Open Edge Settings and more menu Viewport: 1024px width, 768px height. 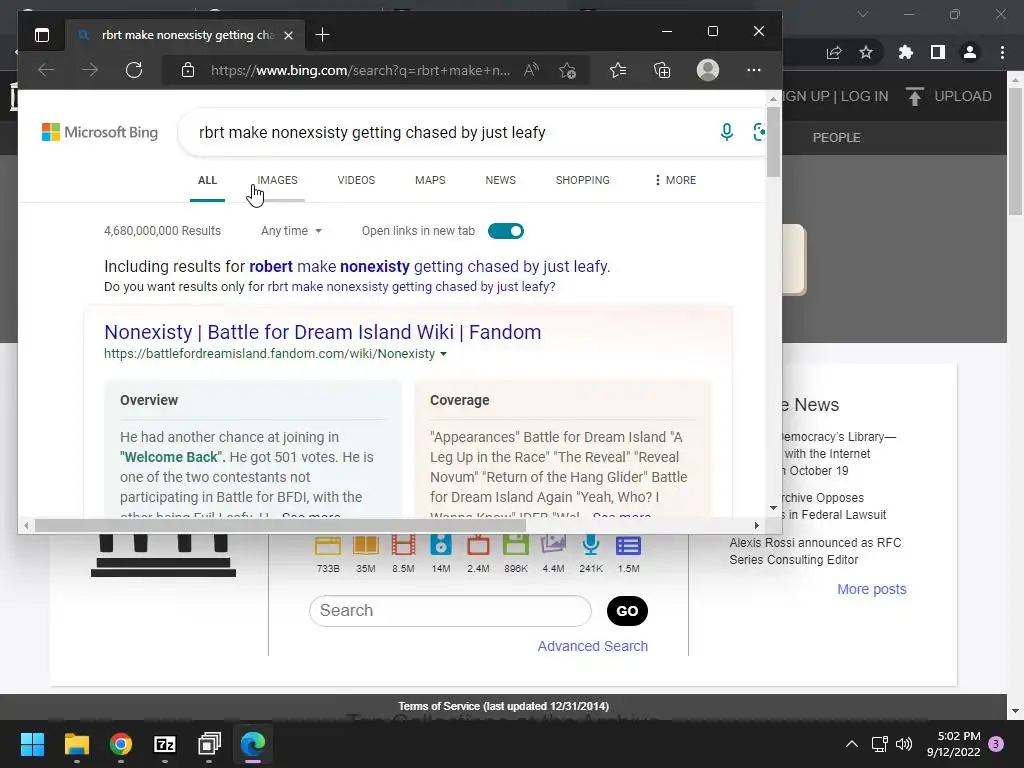[754, 70]
